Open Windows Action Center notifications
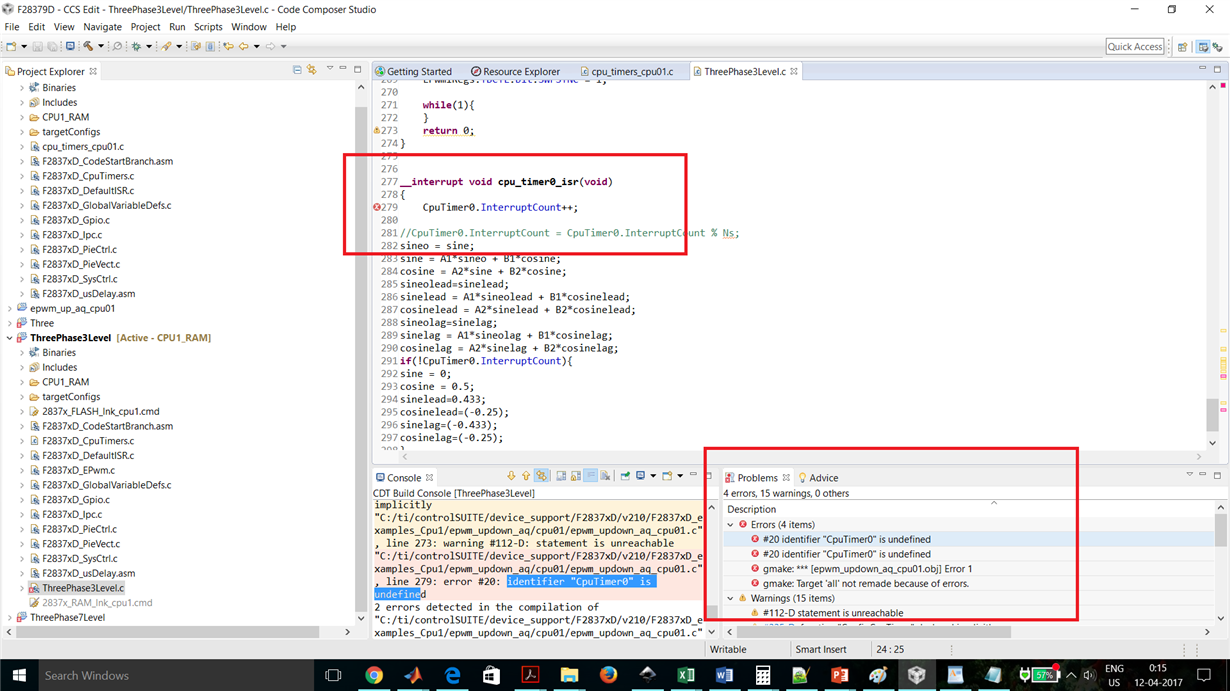 point(1205,675)
